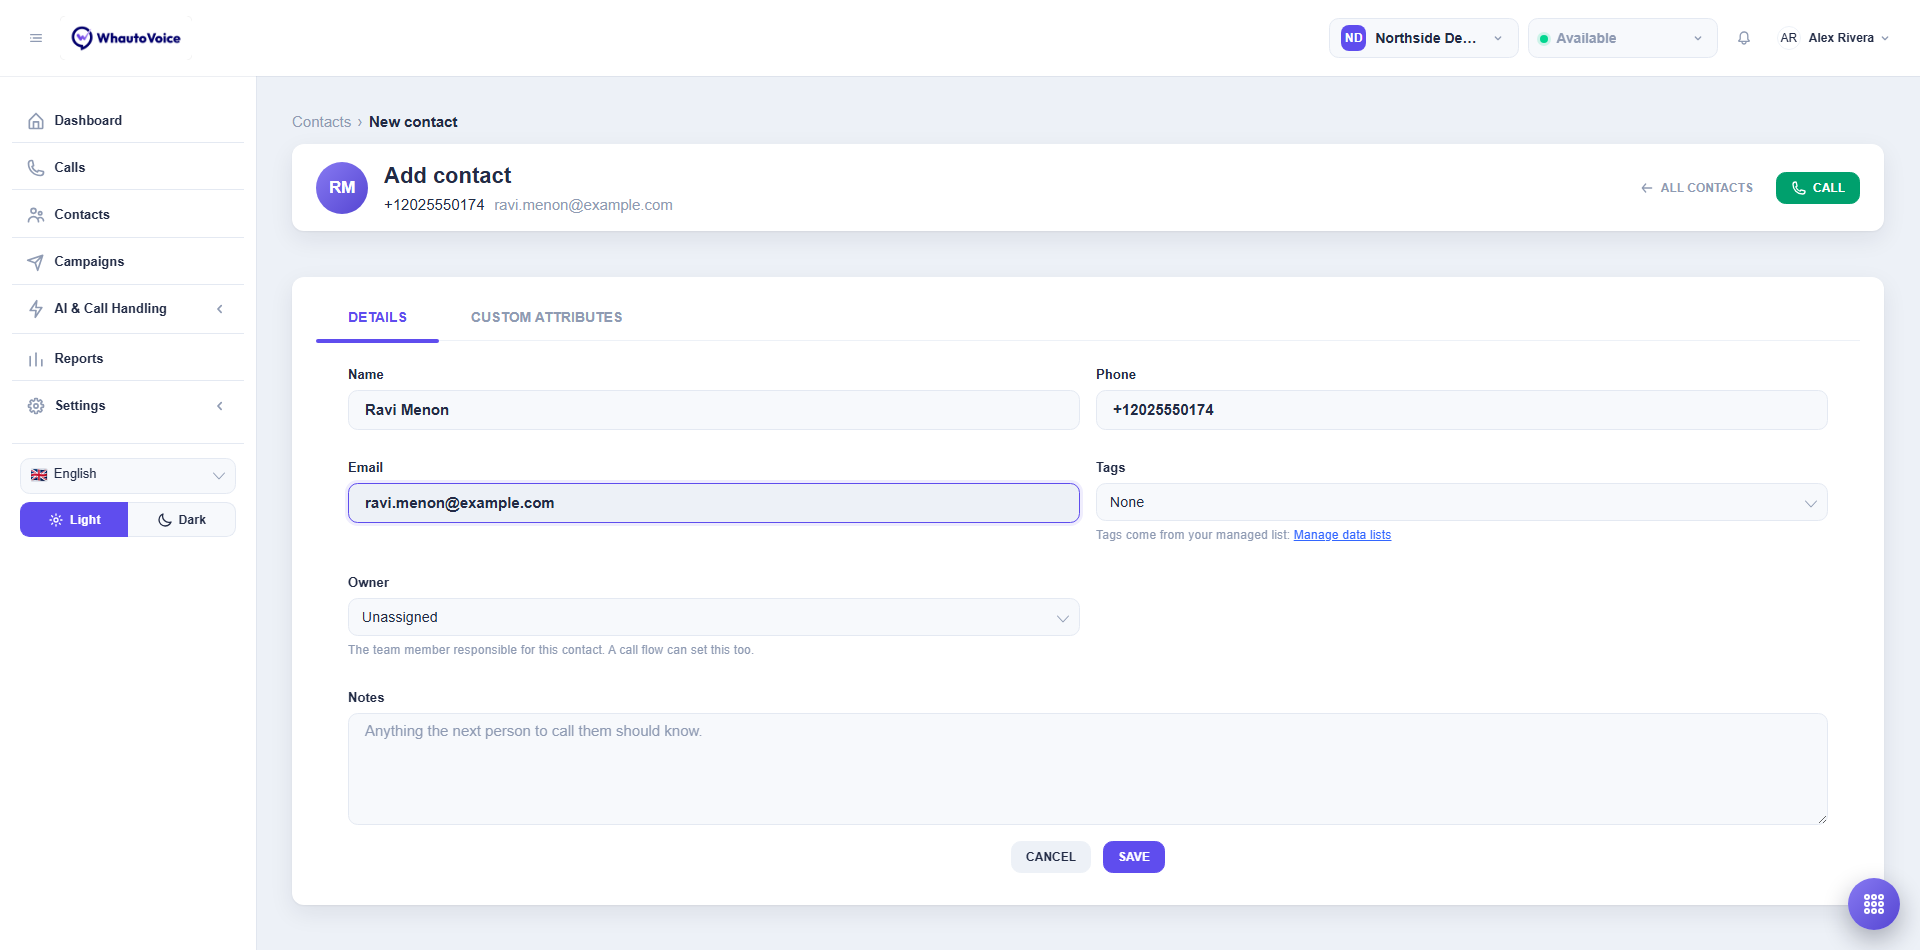The width and height of the screenshot is (1920, 950).
Task: Open the floating apps grid button
Action: click(x=1874, y=904)
